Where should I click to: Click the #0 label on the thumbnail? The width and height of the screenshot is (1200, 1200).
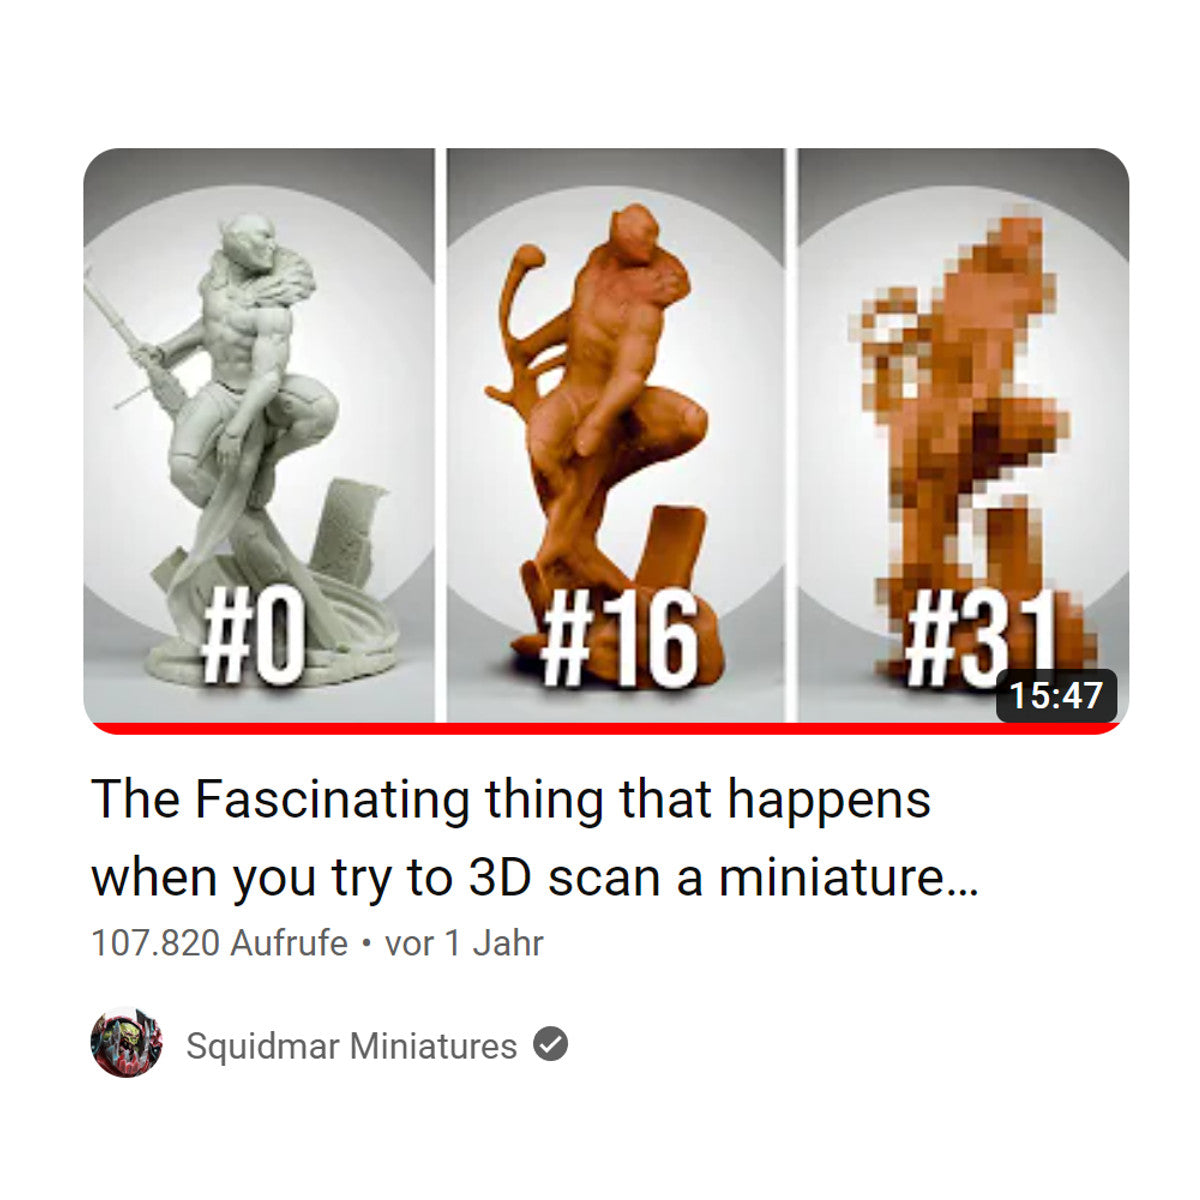(252, 638)
